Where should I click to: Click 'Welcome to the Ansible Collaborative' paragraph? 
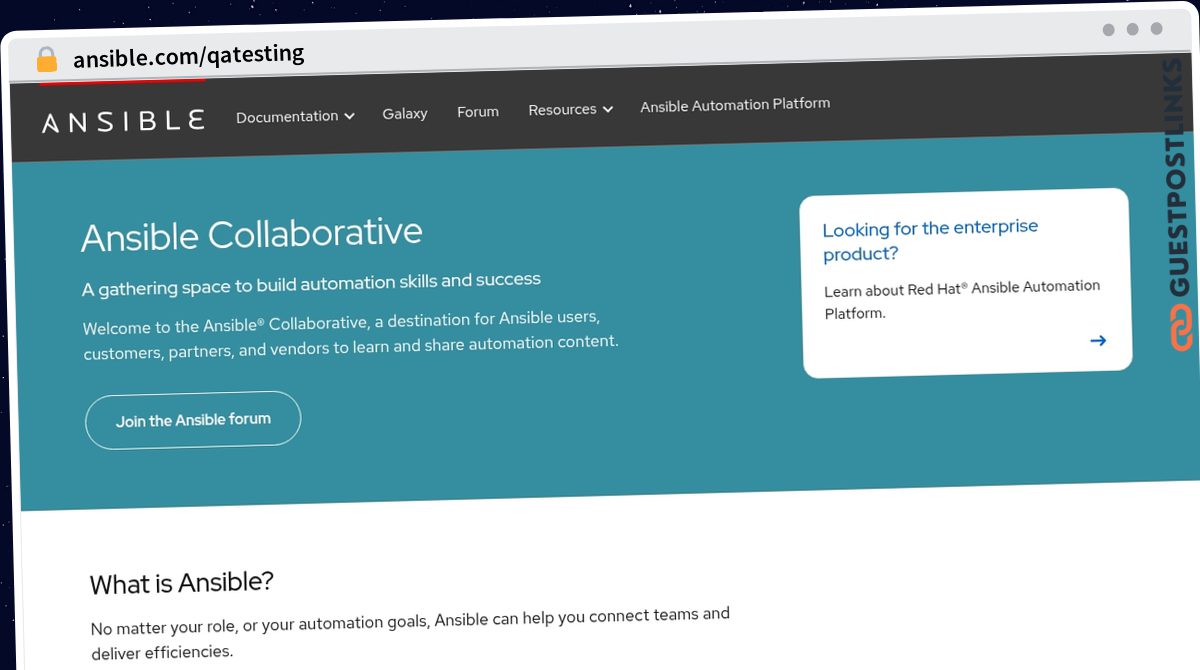point(350,335)
